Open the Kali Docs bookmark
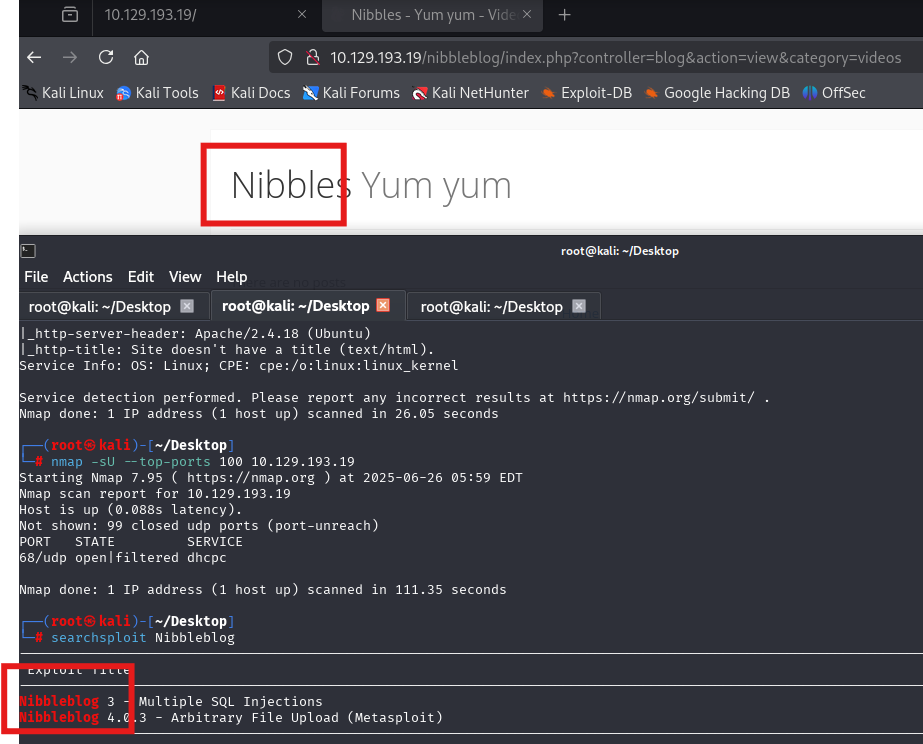923x744 pixels. [251, 93]
